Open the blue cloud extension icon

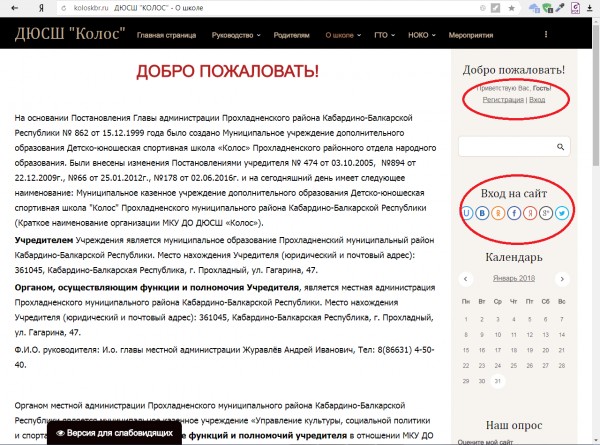[534, 8]
